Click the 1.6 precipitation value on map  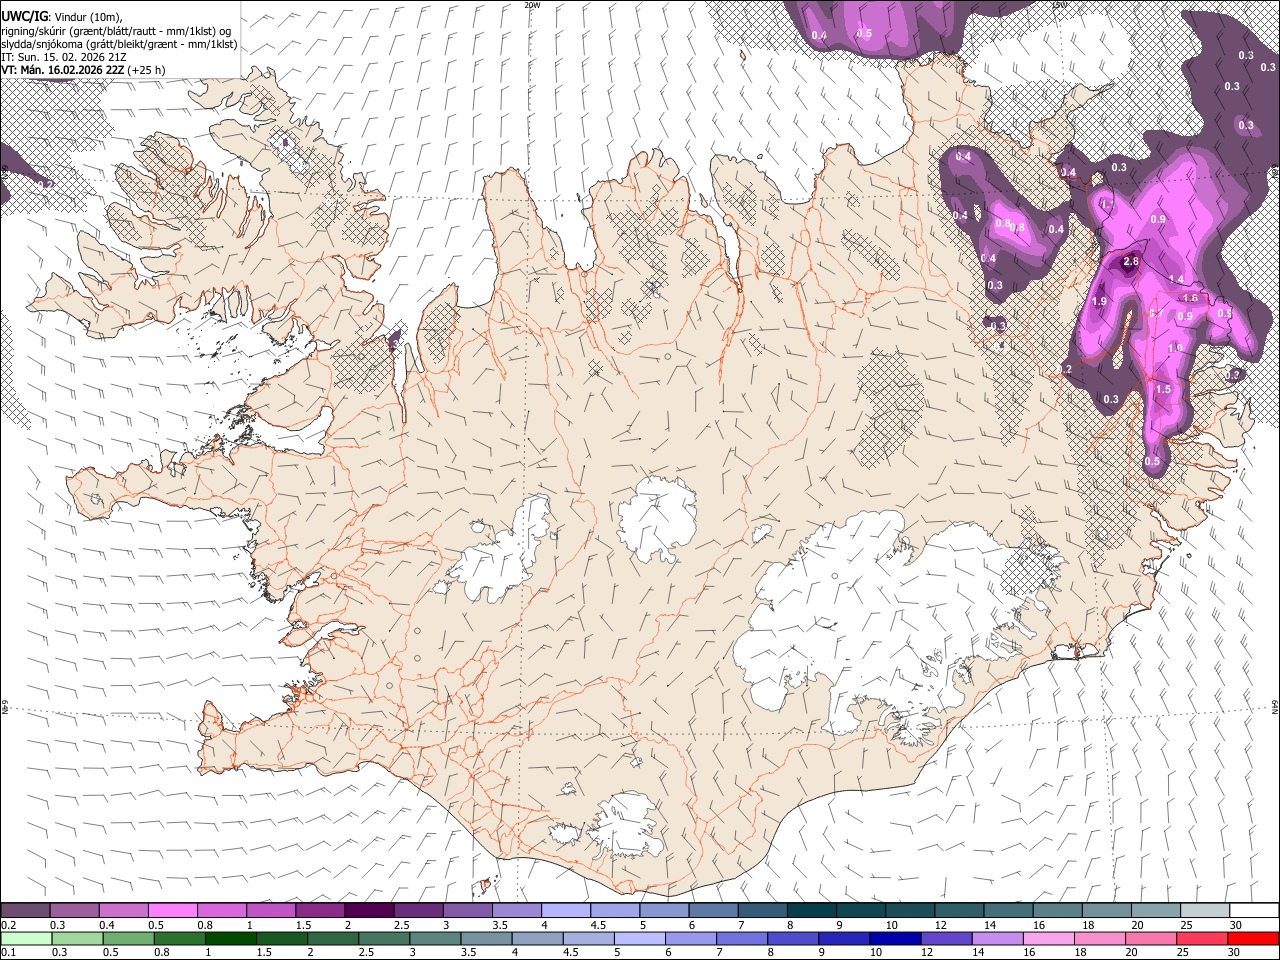pos(1190,298)
